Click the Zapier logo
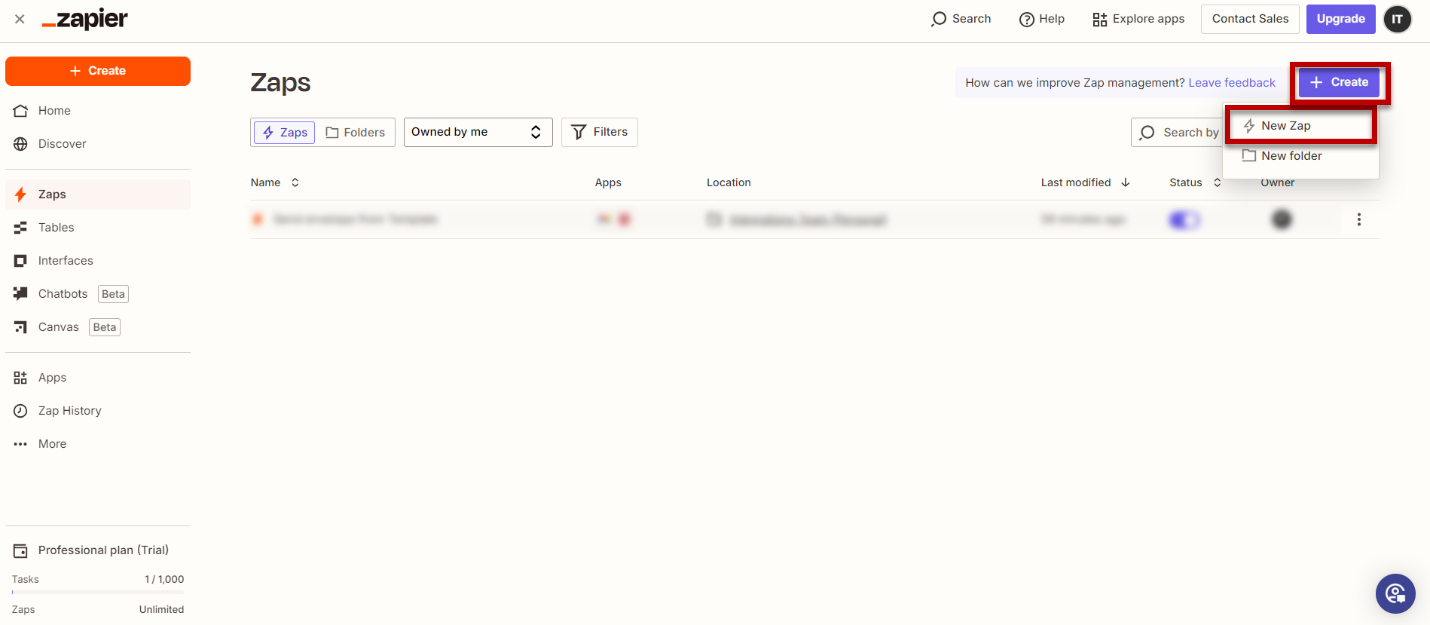 point(85,19)
